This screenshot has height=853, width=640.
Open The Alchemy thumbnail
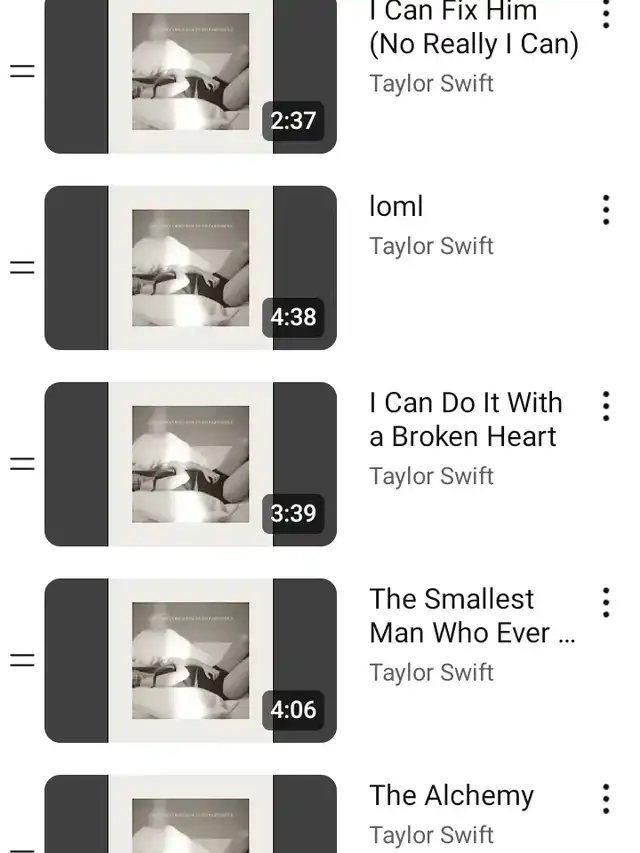pyautogui.click(x=190, y=814)
